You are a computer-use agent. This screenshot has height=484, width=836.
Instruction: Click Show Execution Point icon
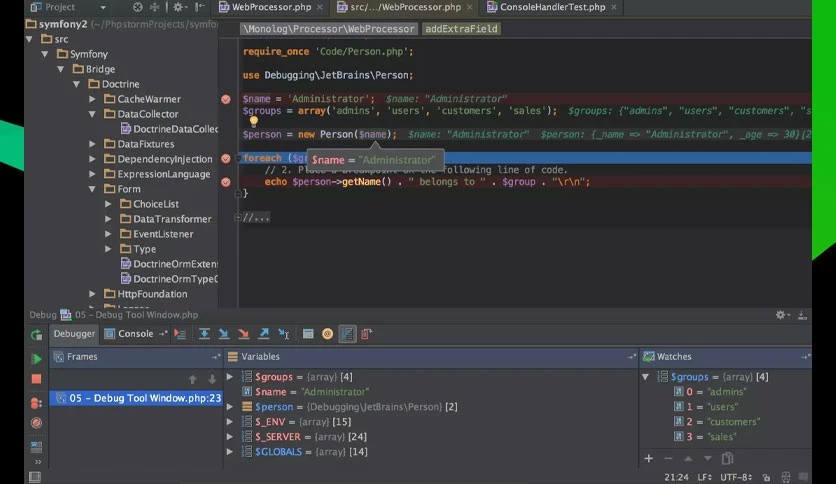[x=180, y=334]
